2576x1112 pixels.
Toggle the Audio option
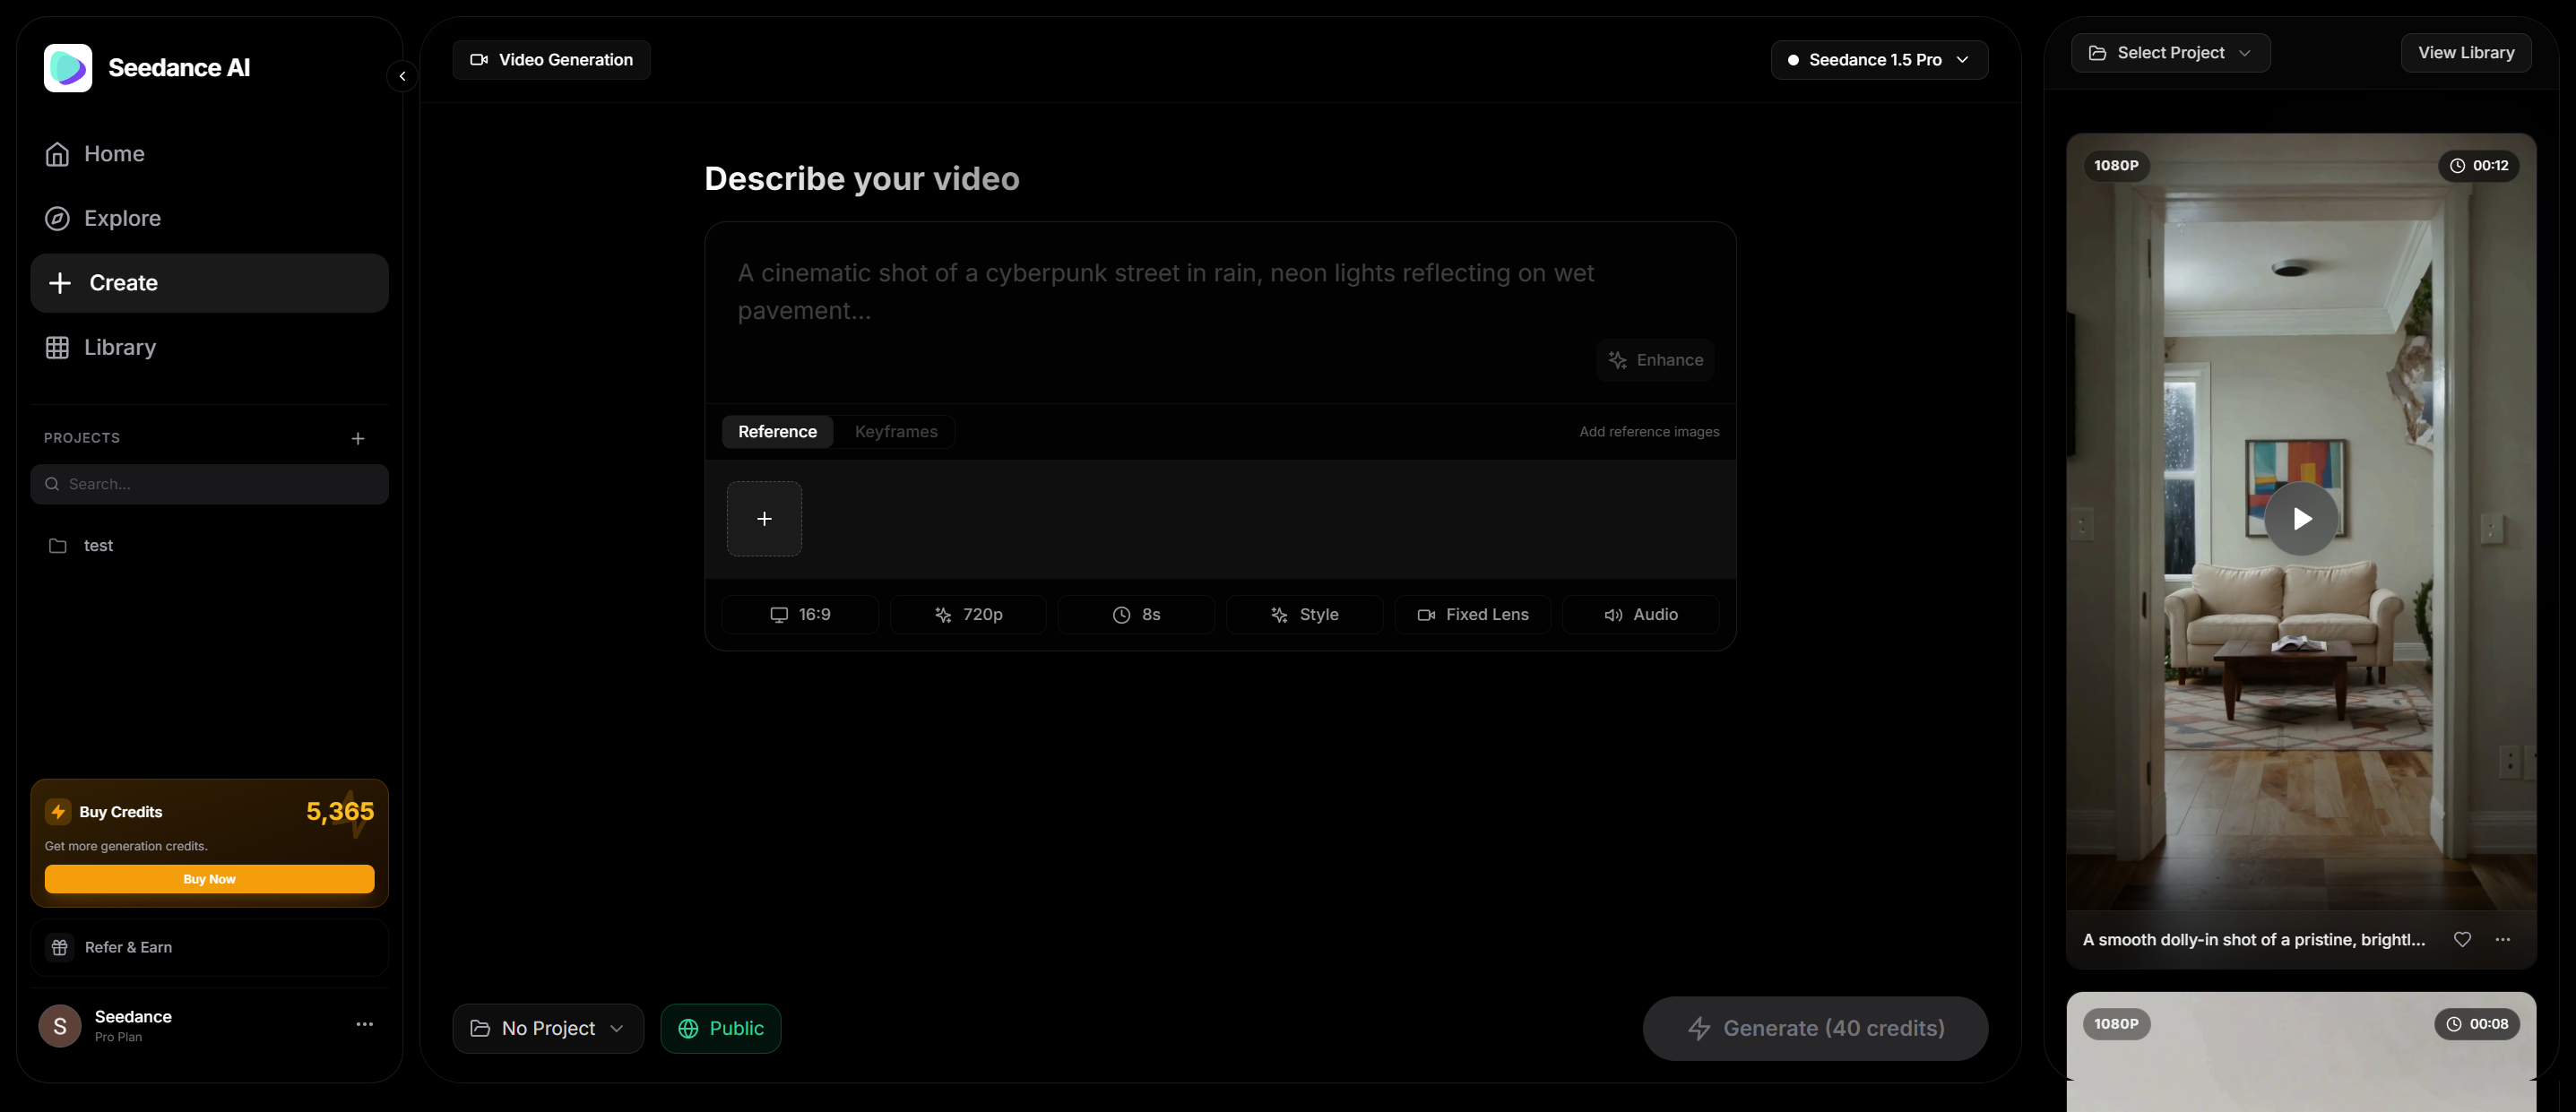point(1640,614)
